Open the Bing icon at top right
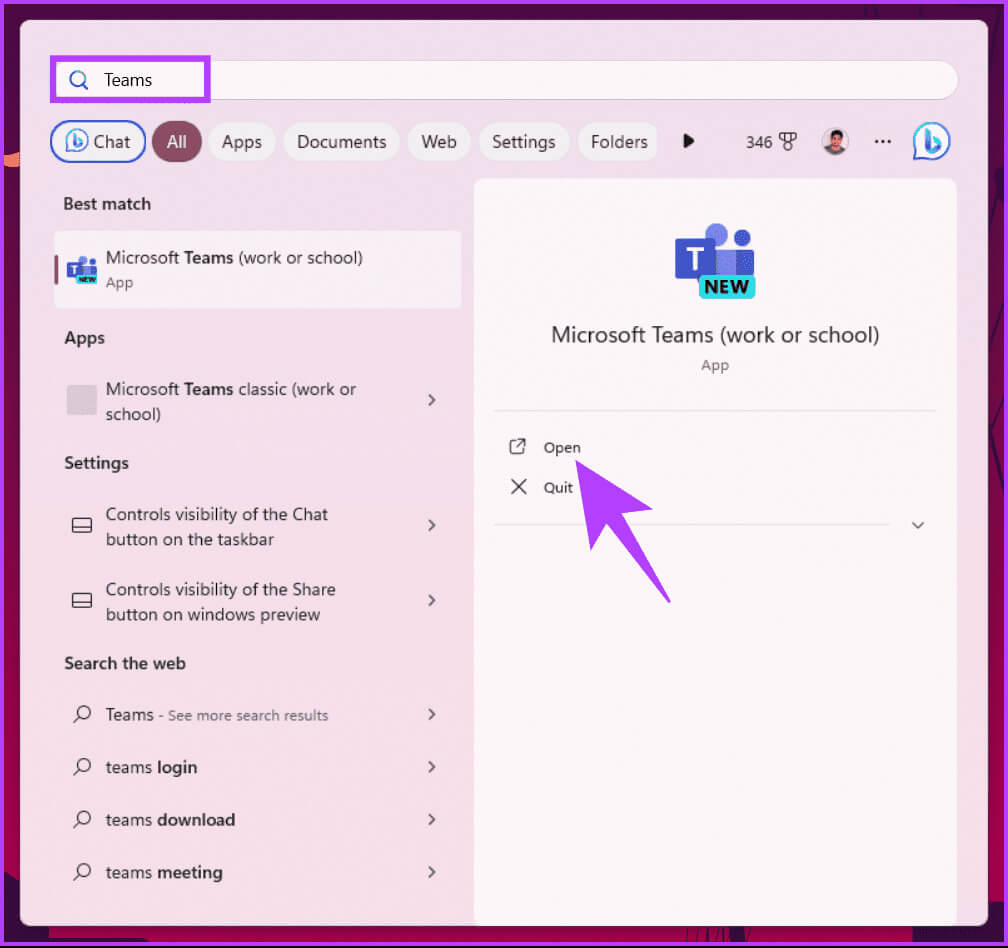 click(931, 141)
